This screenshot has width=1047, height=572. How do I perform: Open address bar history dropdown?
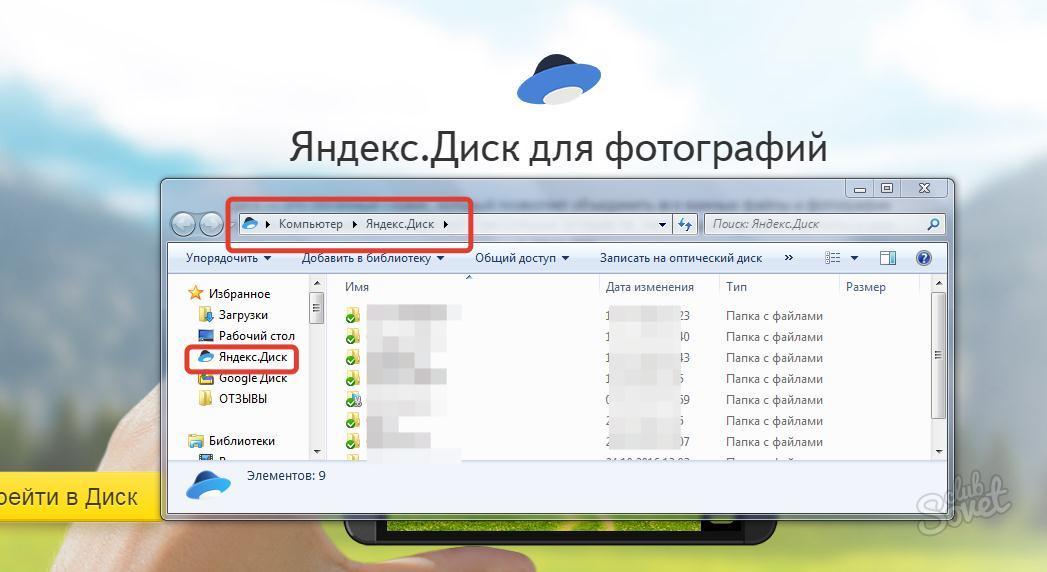point(662,225)
